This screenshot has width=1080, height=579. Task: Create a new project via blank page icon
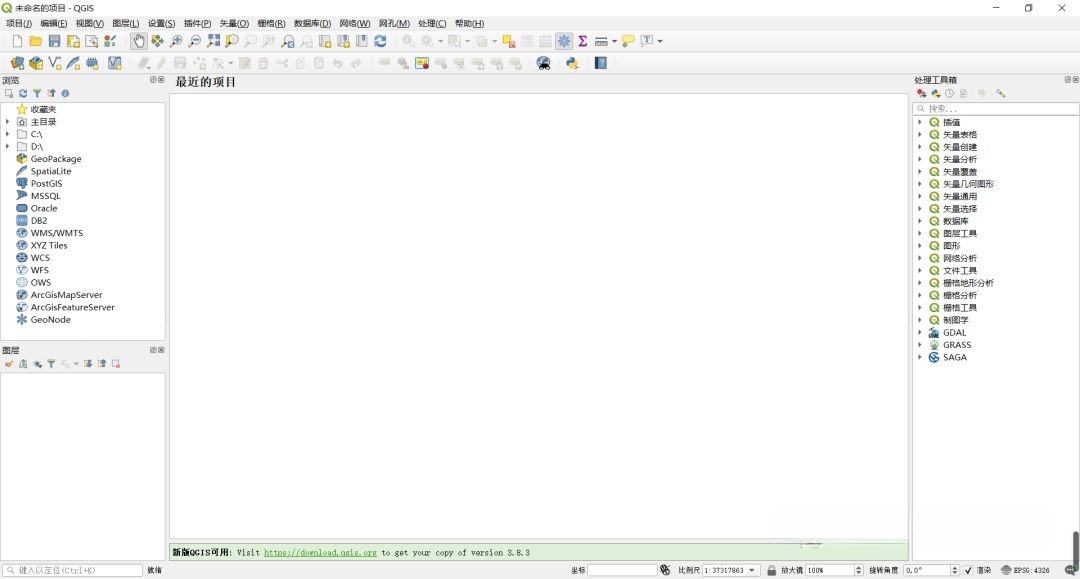point(17,41)
